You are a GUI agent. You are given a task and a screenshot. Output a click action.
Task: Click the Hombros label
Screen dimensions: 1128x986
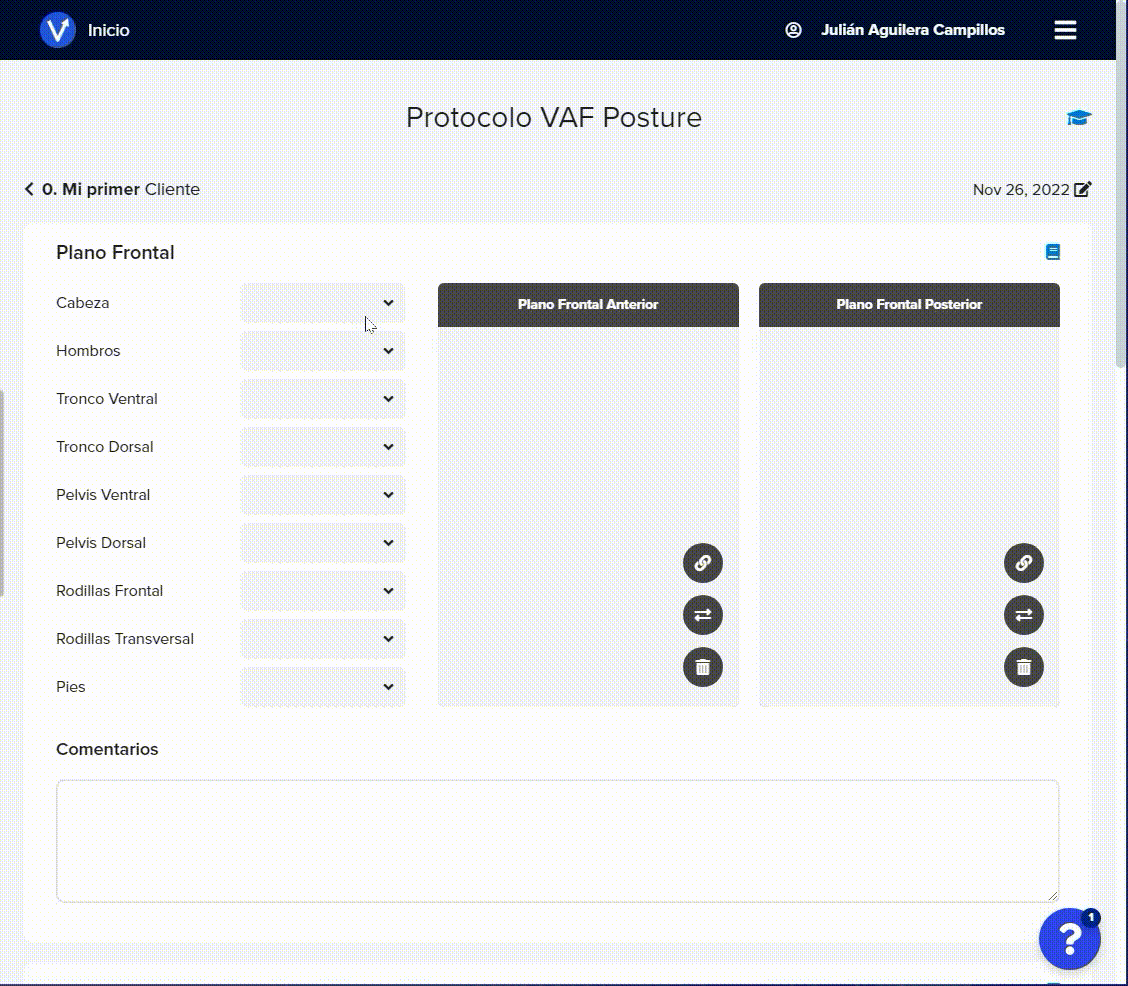[x=88, y=351]
